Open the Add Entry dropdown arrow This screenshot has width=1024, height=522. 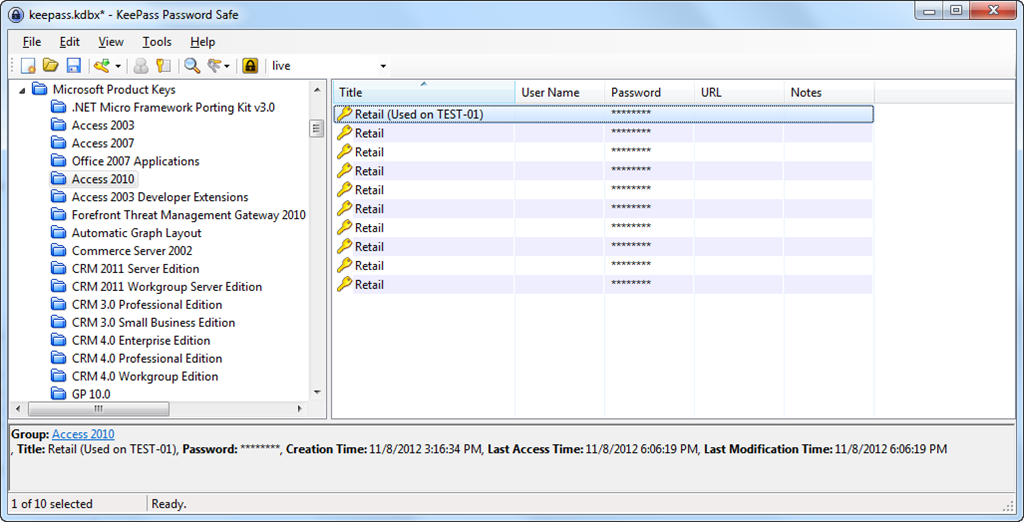coord(118,66)
